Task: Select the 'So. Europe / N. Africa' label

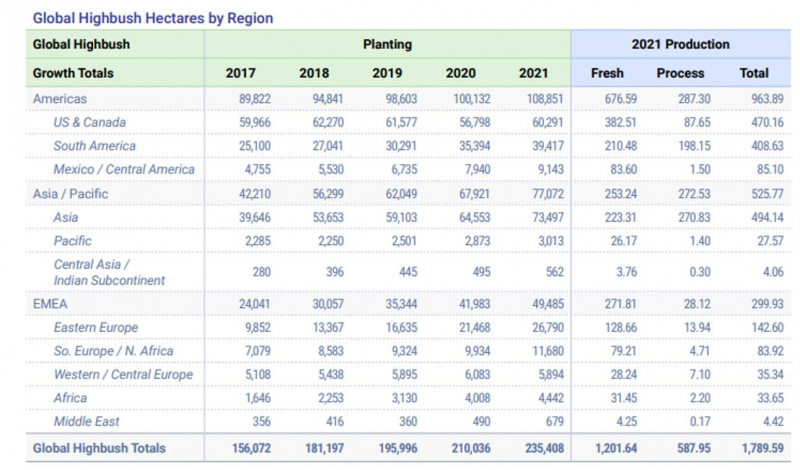Action: click(113, 351)
